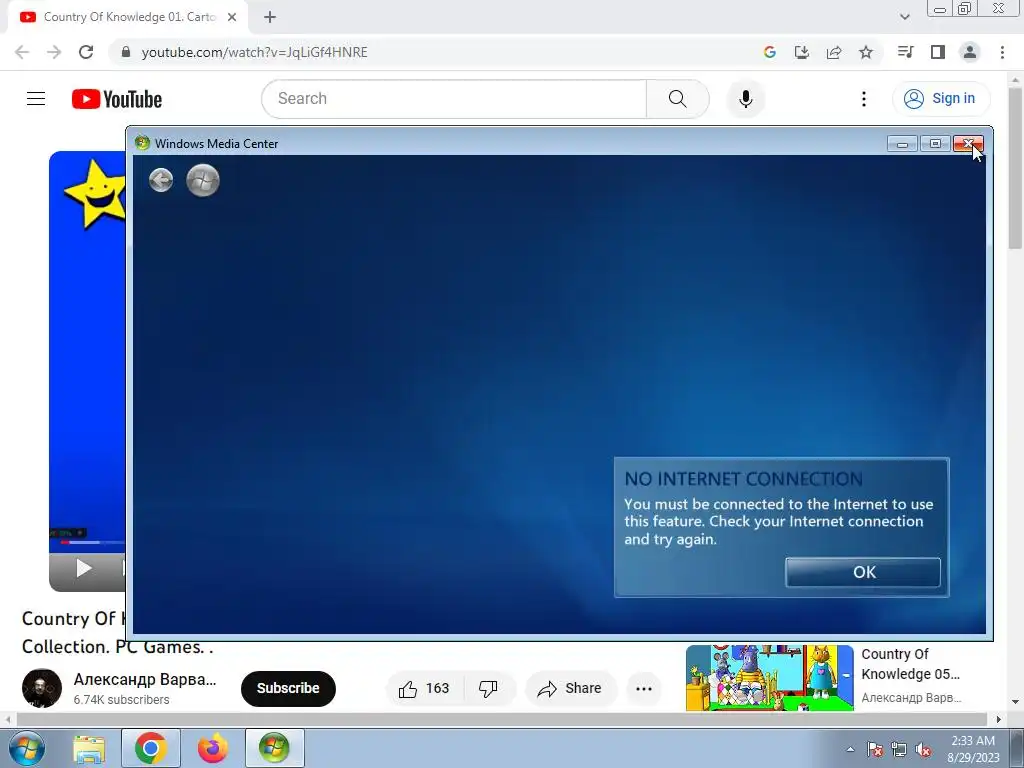Click the Country Of Knowledge 05 title
Screen dimensions: 1024x768
point(910,664)
